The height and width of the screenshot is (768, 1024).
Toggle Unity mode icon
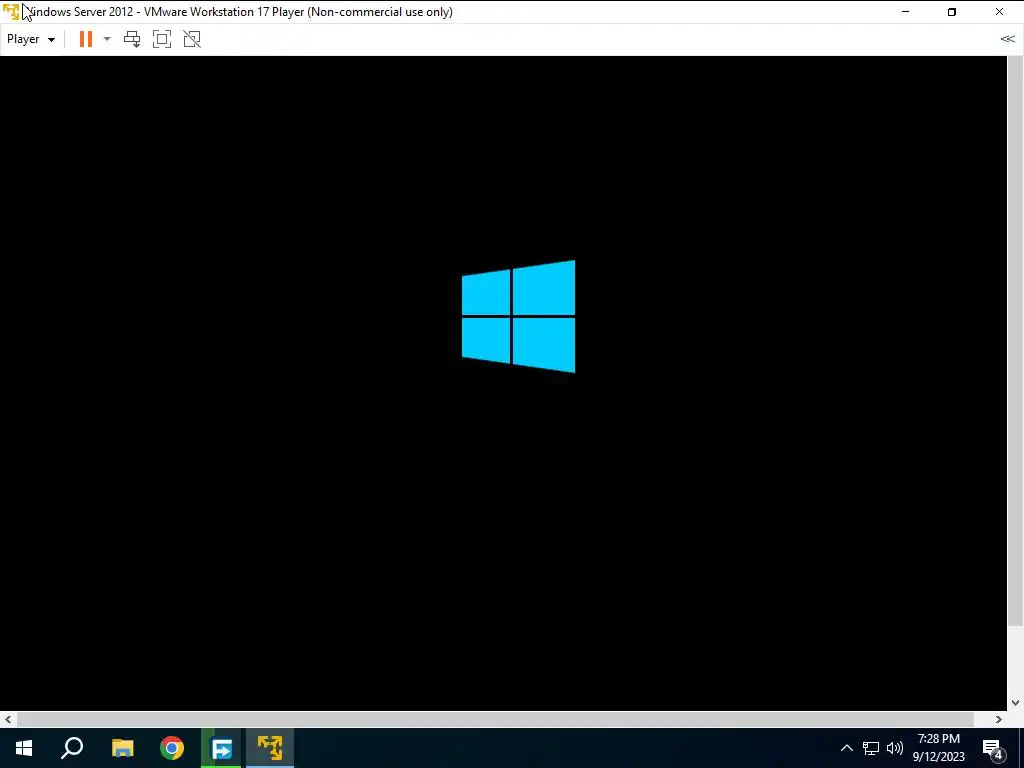coord(192,39)
